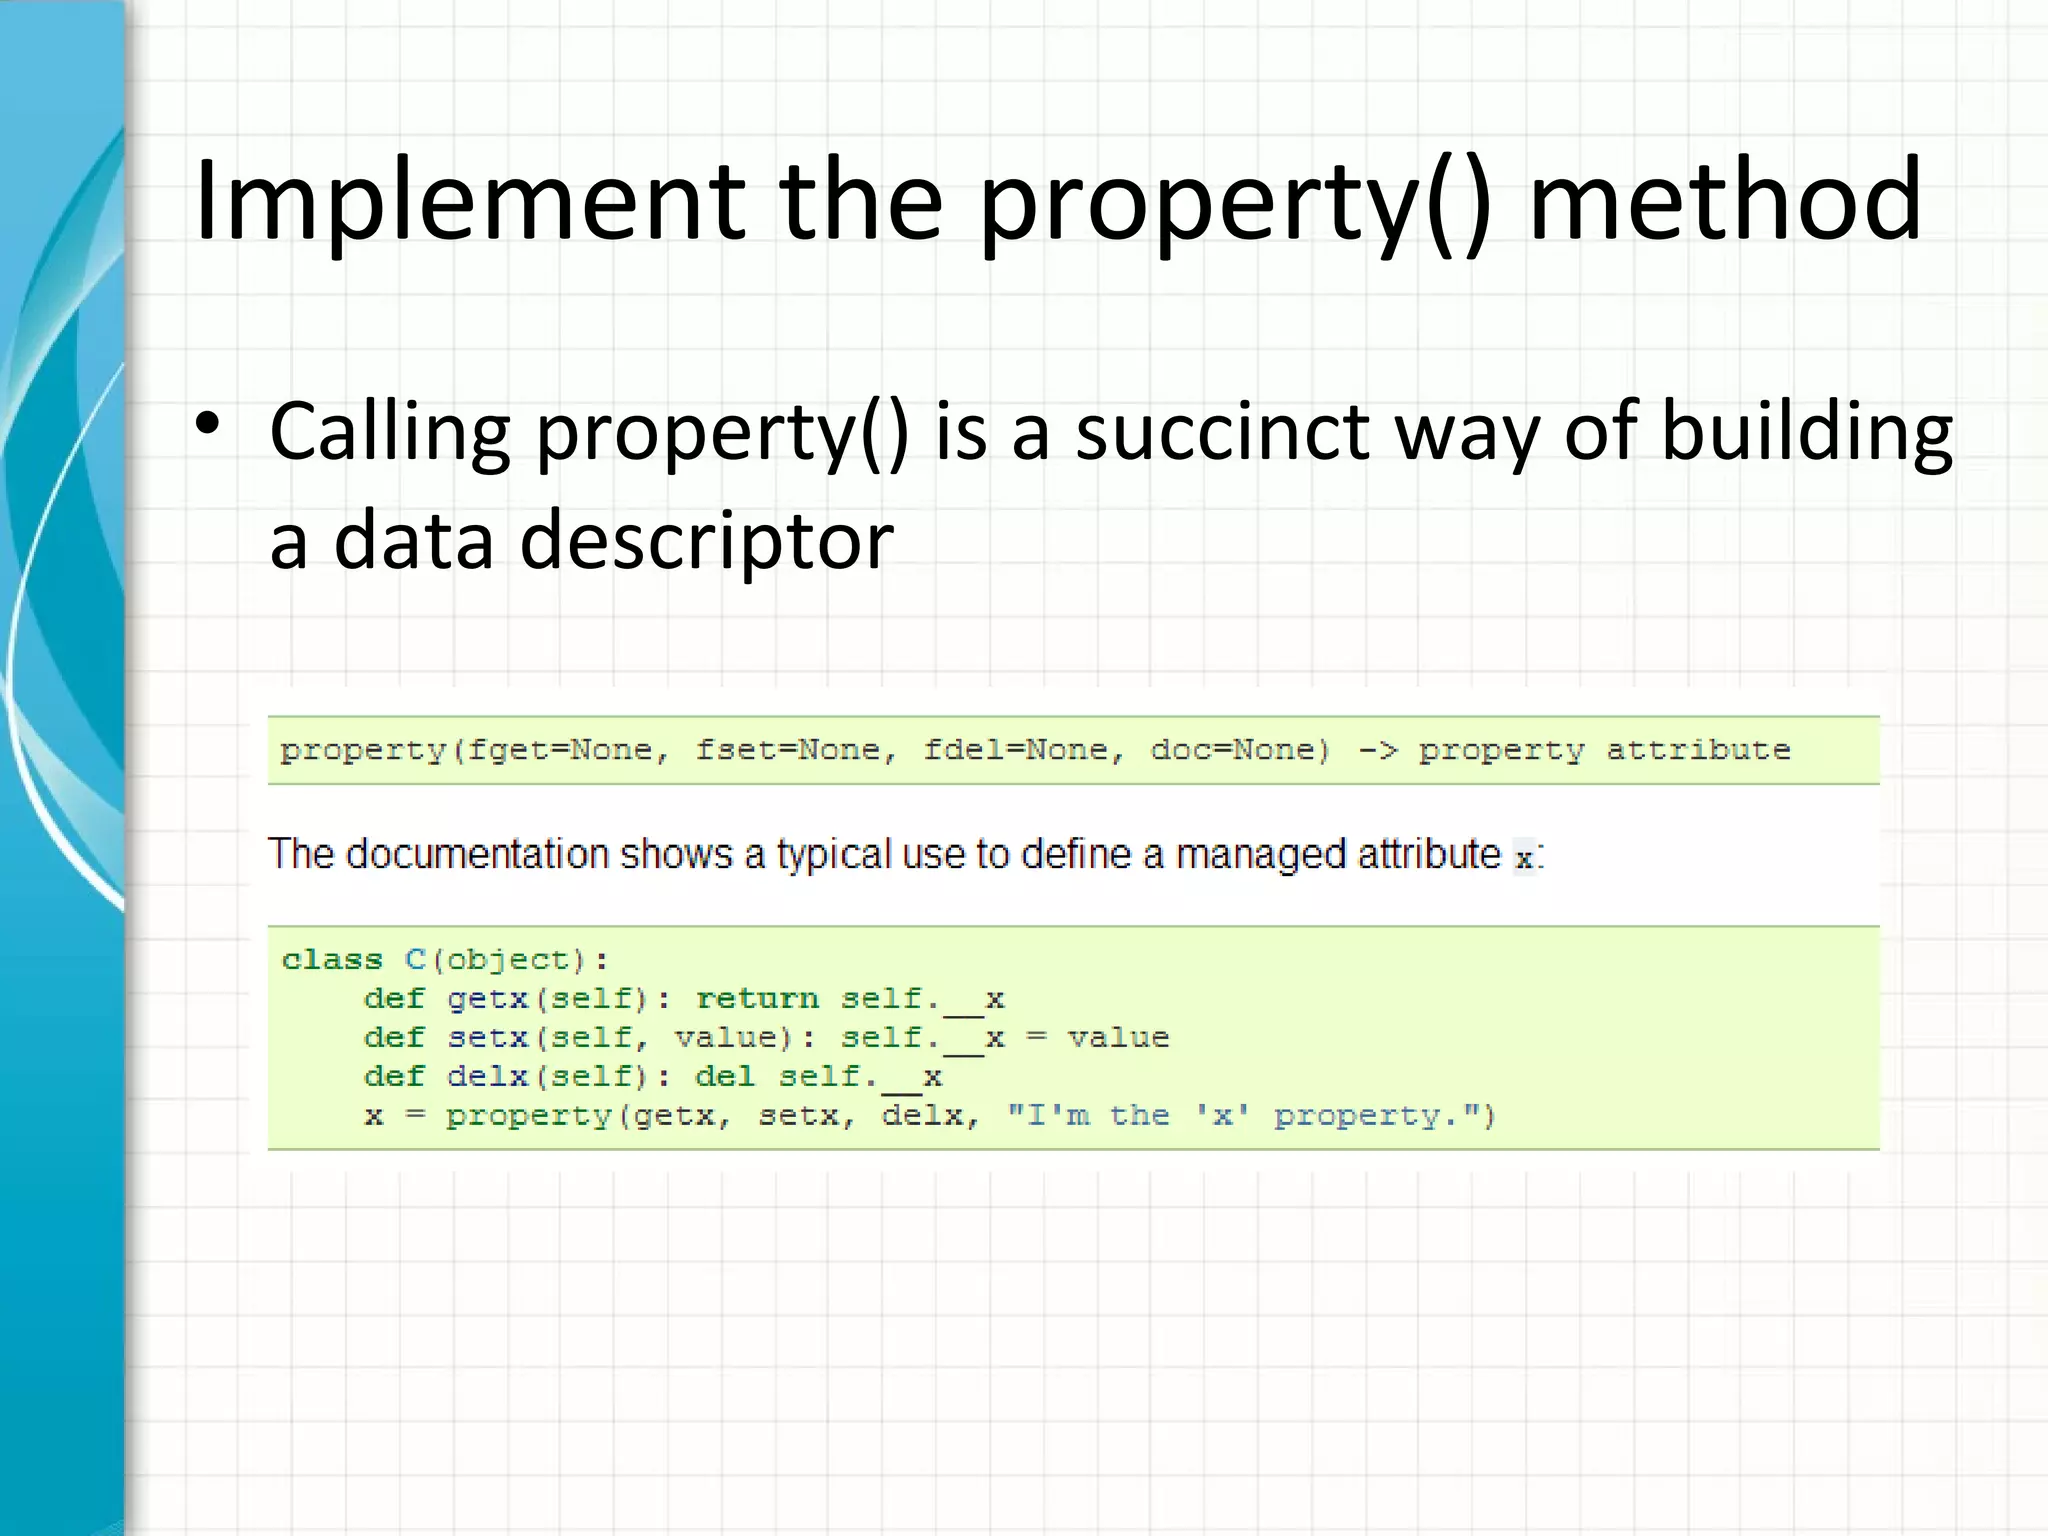Screen dimensions: 2048x1536
Task: Click the property(fget=None, fset=None...) signature line
Action: click(1035, 750)
